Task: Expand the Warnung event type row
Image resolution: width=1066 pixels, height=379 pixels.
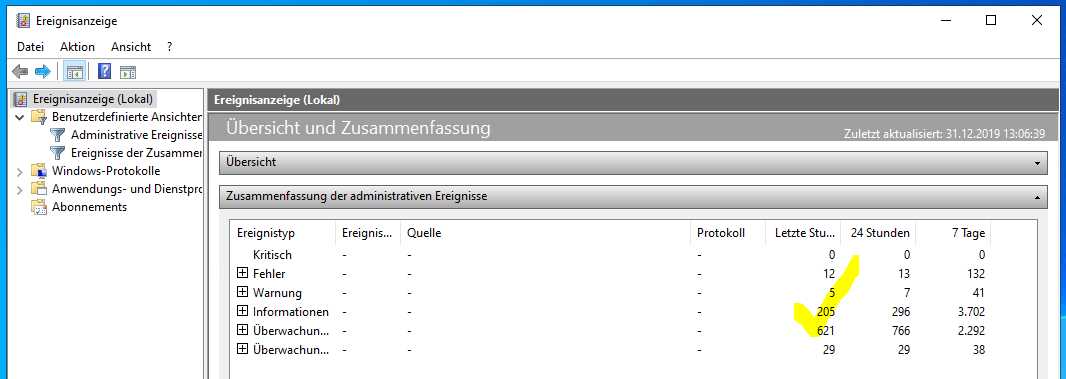Action: pos(242,292)
